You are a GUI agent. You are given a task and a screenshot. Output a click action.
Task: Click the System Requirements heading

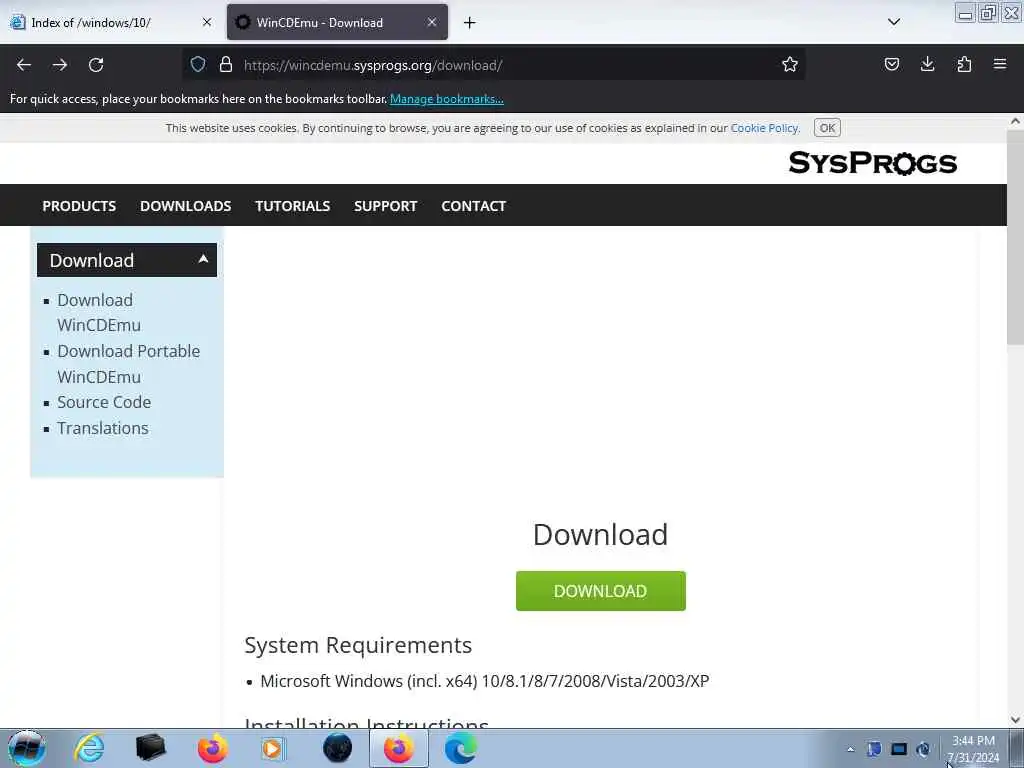tap(358, 645)
